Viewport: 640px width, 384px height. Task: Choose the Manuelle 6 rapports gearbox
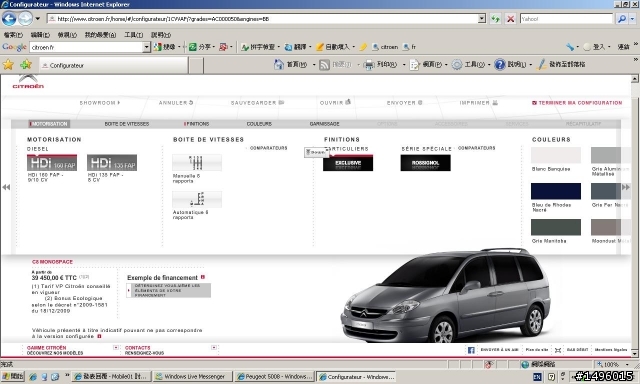tap(197, 162)
